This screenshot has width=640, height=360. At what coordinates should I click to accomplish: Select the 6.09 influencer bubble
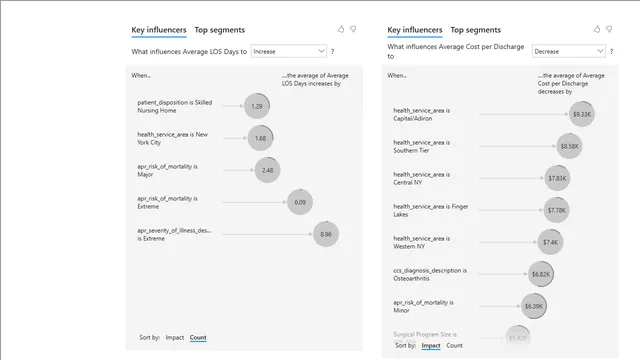coord(300,202)
